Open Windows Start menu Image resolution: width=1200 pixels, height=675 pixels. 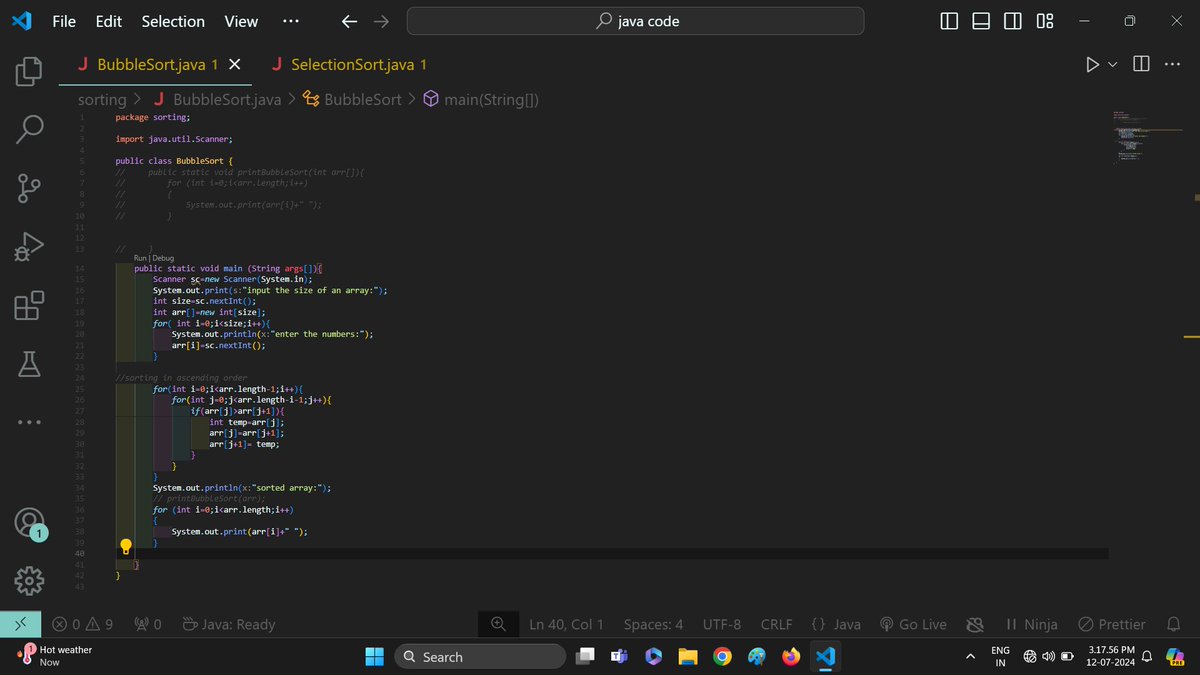(x=374, y=656)
